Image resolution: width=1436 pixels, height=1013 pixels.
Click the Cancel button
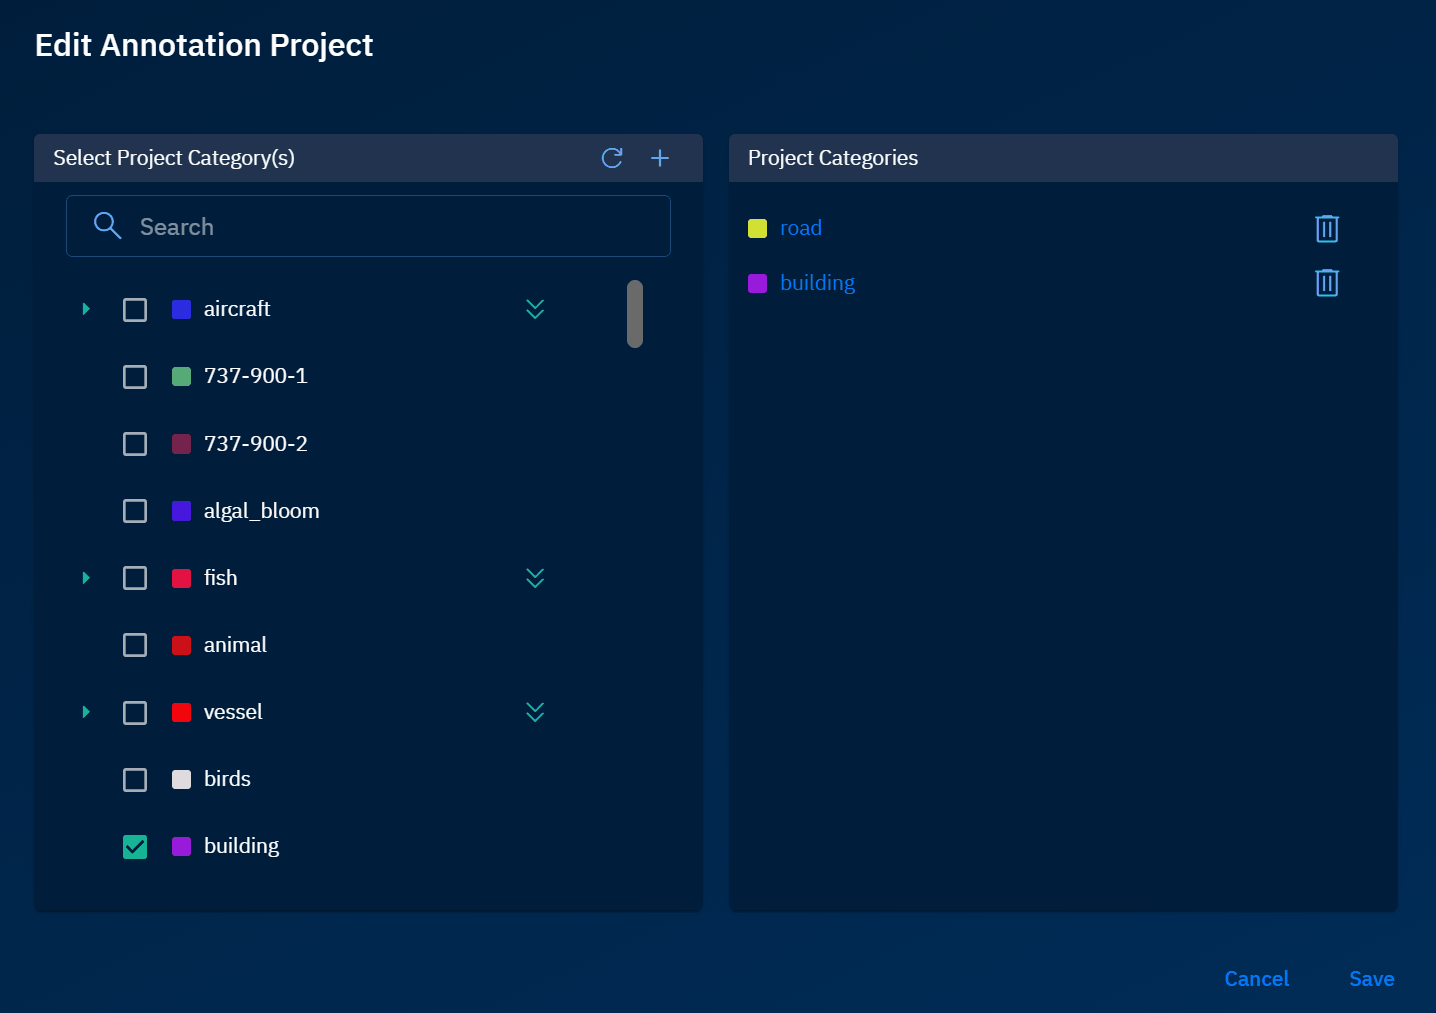[x=1256, y=979]
